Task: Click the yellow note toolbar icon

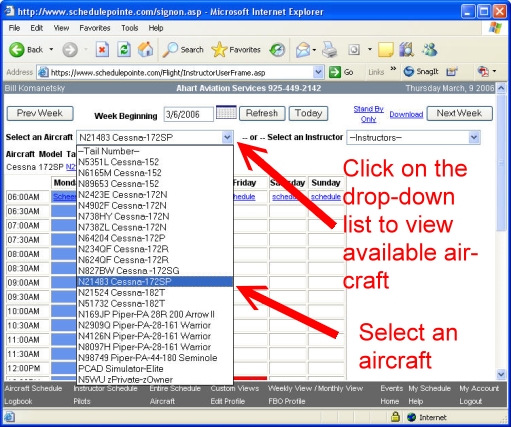Action: point(386,50)
